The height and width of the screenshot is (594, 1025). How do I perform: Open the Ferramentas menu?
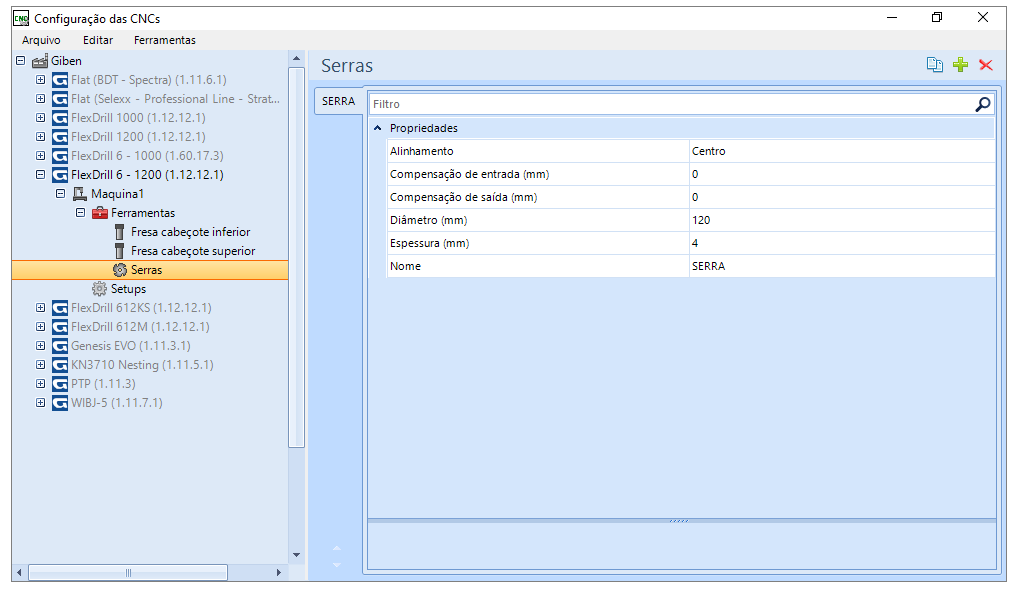165,40
